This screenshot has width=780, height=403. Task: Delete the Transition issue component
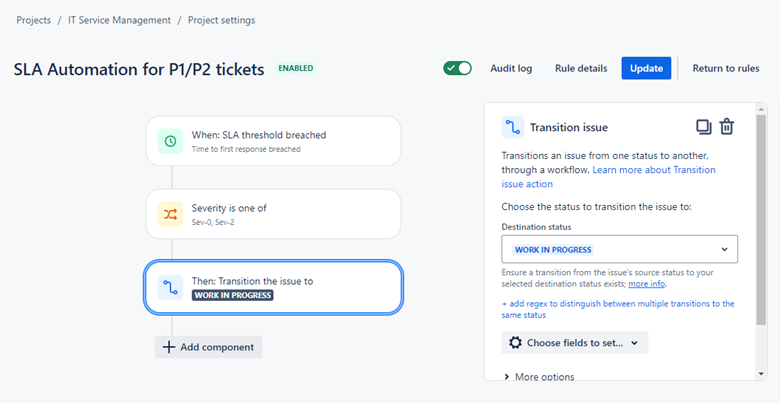point(727,127)
